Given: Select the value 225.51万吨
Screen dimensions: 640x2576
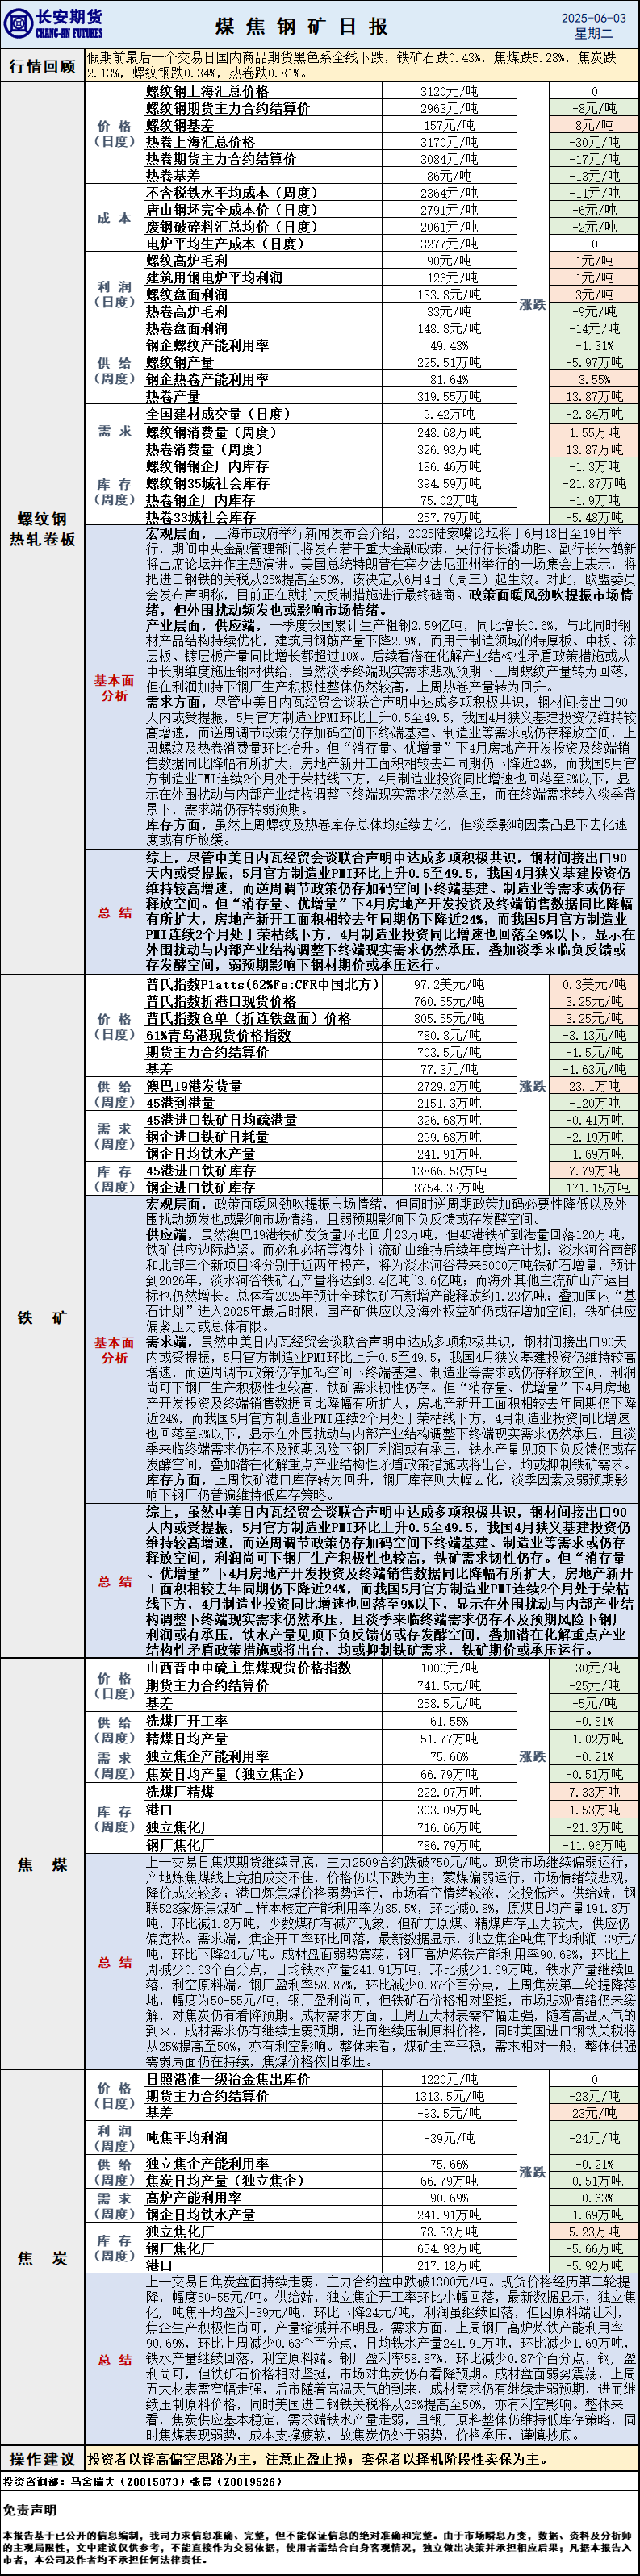Looking at the screenshot, I should click(x=449, y=363).
